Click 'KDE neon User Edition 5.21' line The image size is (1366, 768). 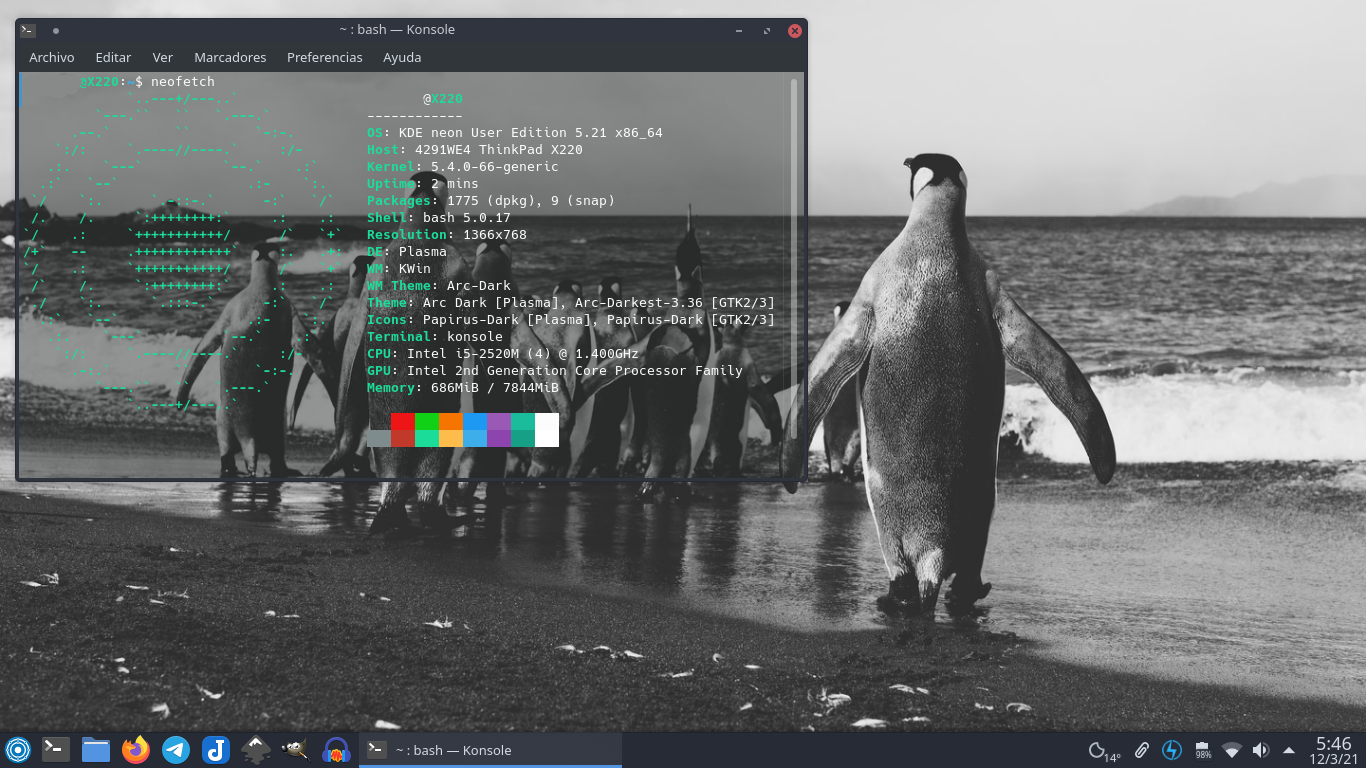pos(515,133)
